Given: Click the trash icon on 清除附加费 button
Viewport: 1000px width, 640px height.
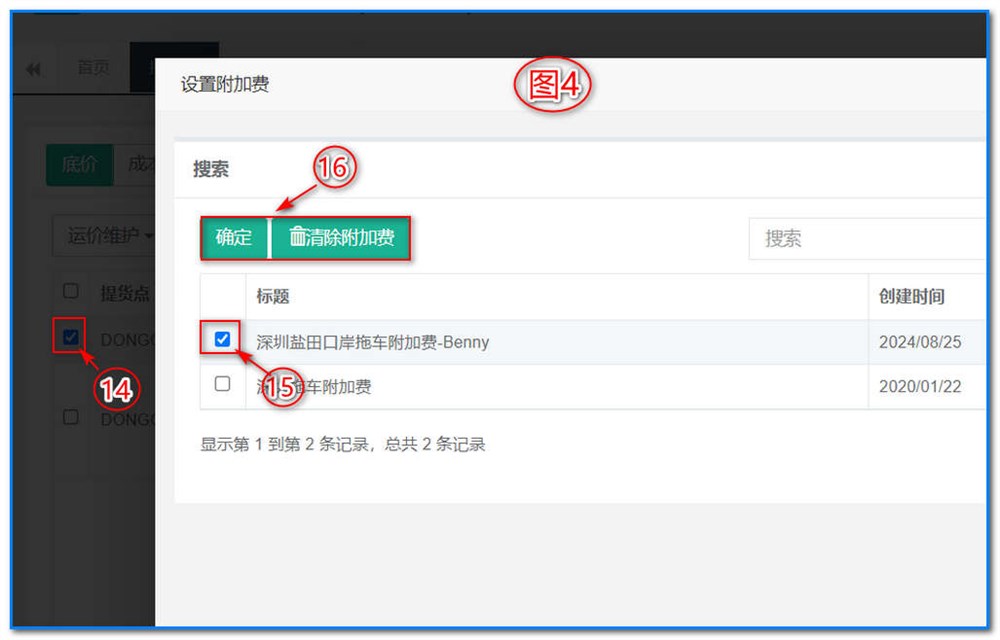Looking at the screenshot, I should pyautogui.click(x=296, y=237).
